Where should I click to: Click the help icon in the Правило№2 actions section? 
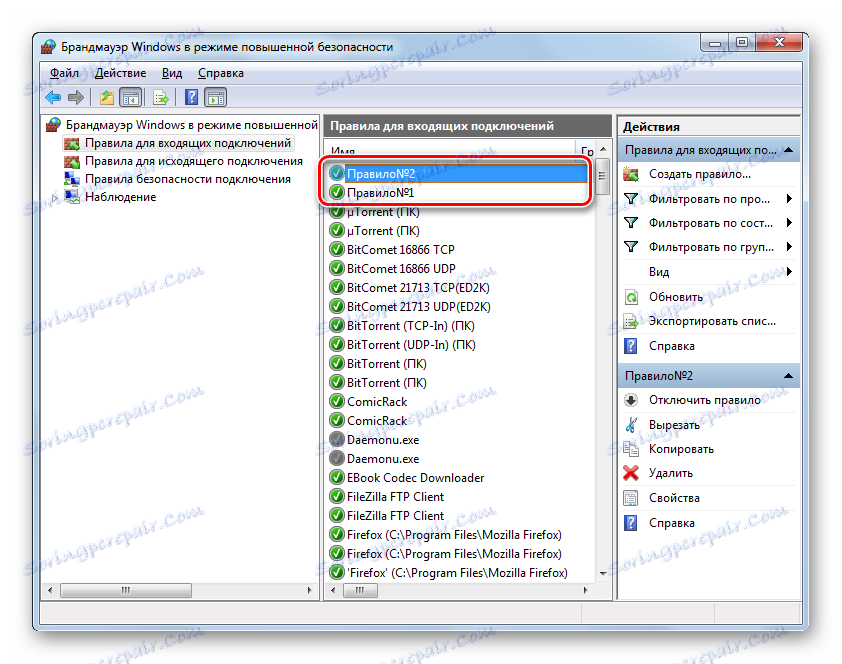631,523
